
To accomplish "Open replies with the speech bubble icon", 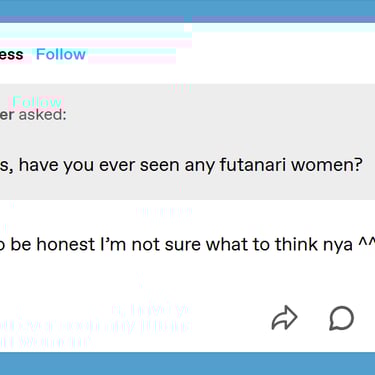I will click(x=341, y=318).
